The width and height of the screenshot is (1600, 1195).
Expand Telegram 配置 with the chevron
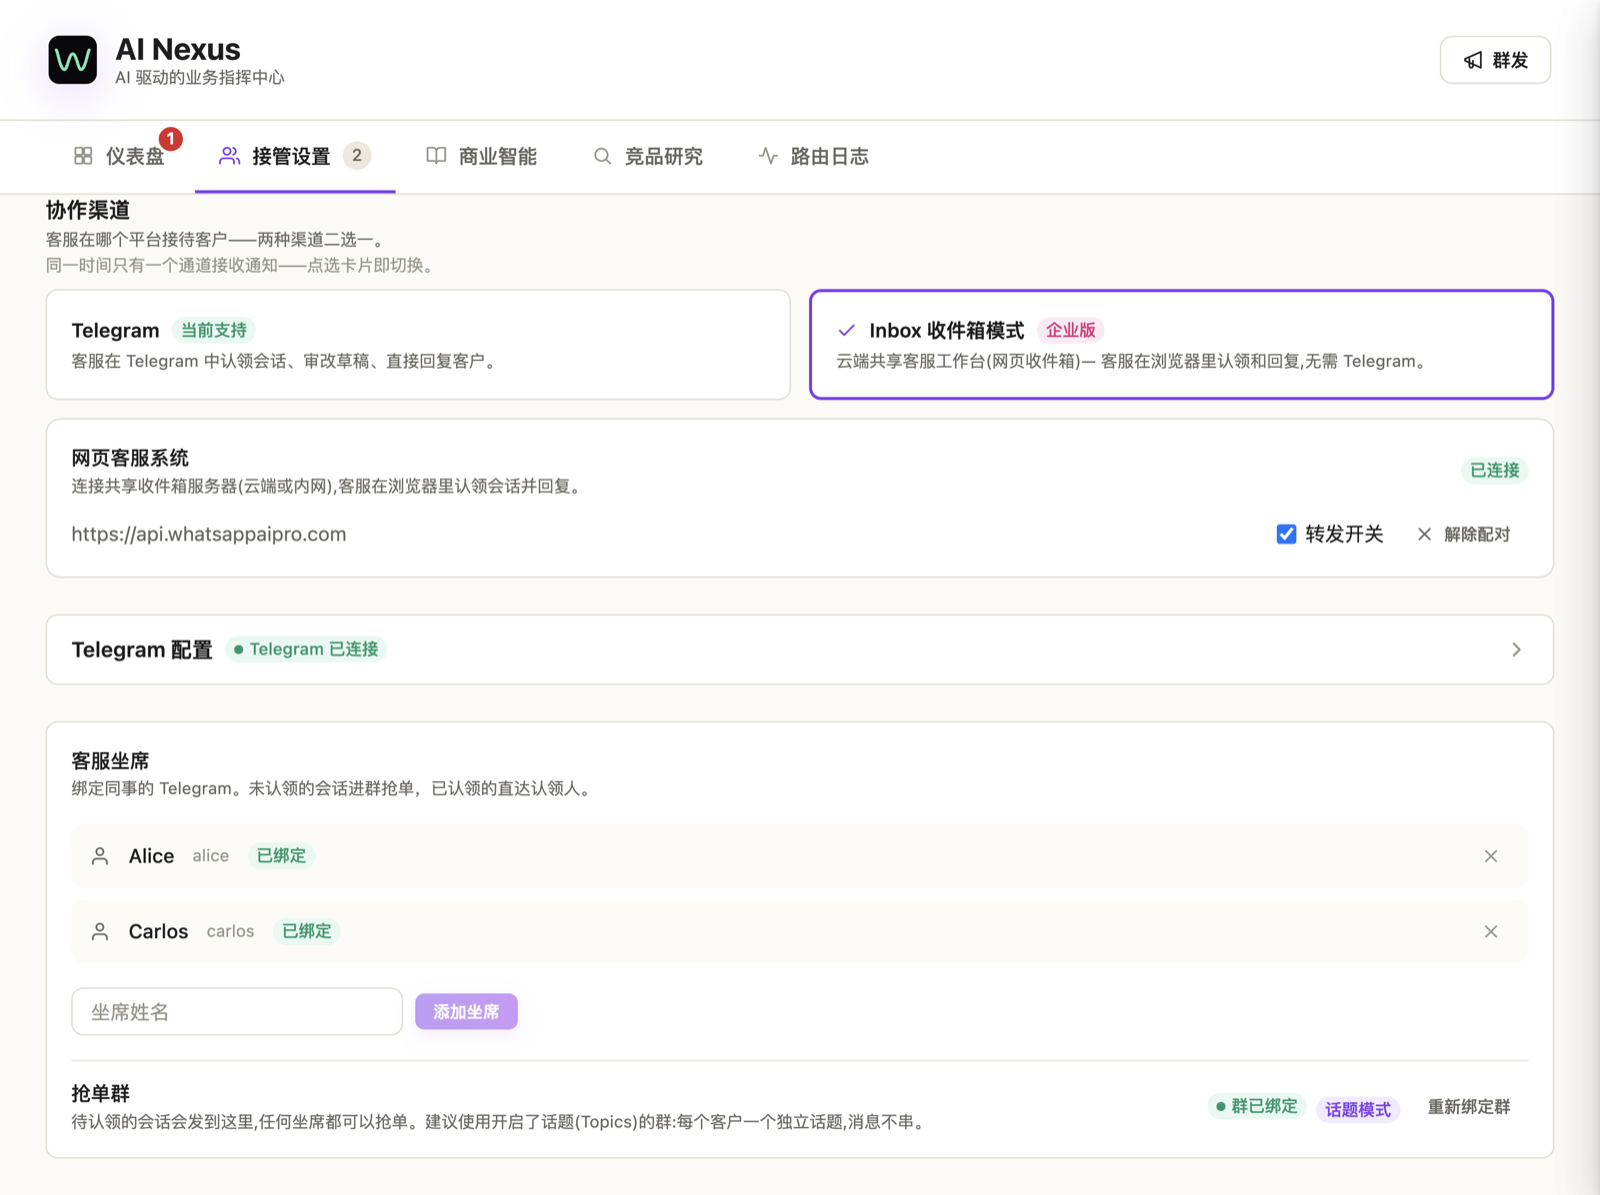[x=1517, y=650]
